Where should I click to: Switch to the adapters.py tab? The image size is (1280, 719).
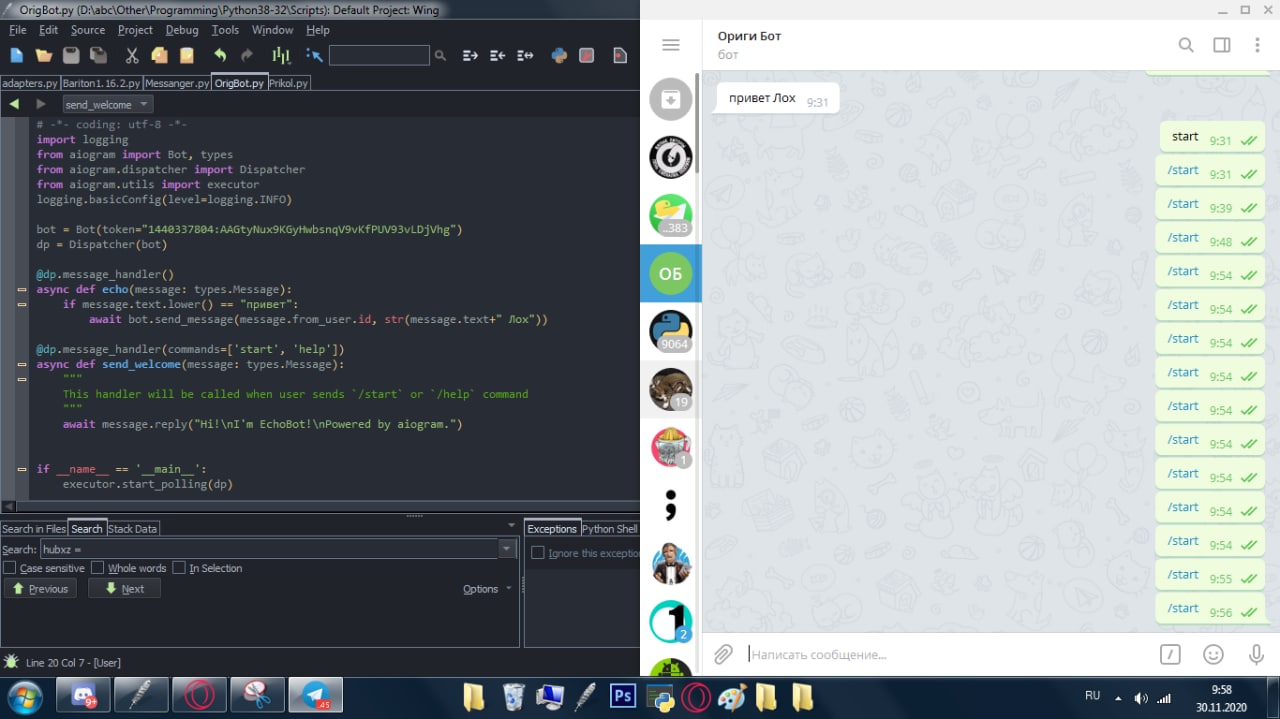(30, 83)
